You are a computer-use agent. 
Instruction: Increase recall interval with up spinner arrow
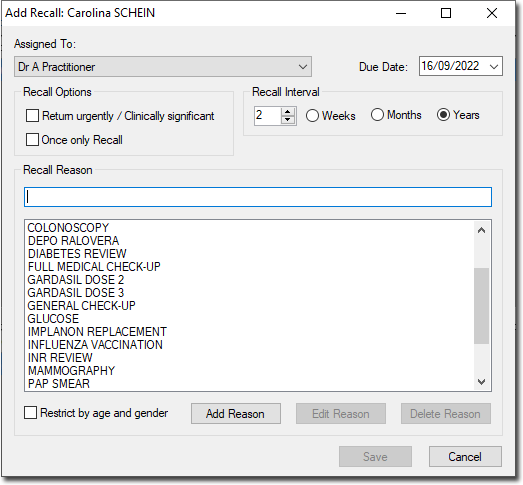288,111
